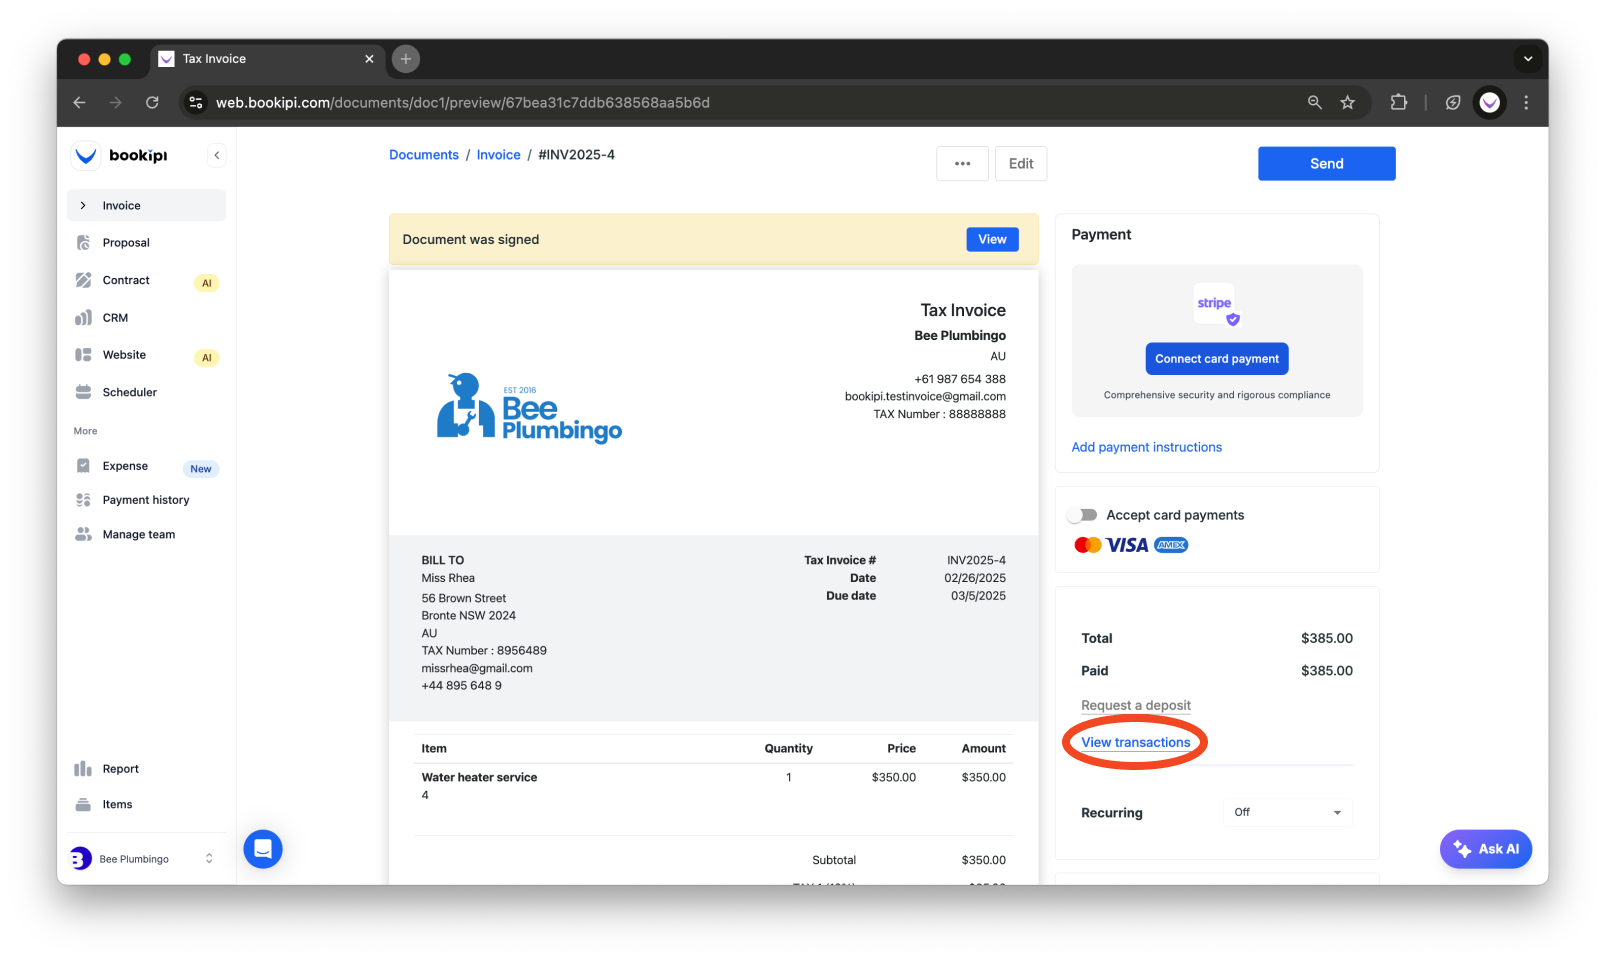
Task: Open the Recurring dropdown set to Off
Action: tap(1287, 812)
